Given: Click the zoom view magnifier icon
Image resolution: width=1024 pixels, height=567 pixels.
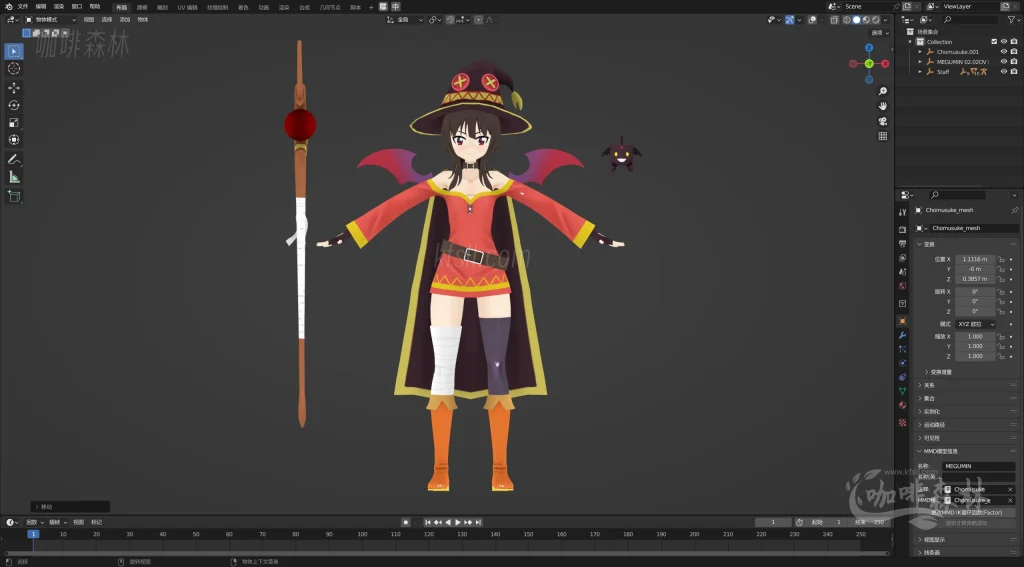Looking at the screenshot, I should pyautogui.click(x=883, y=91).
